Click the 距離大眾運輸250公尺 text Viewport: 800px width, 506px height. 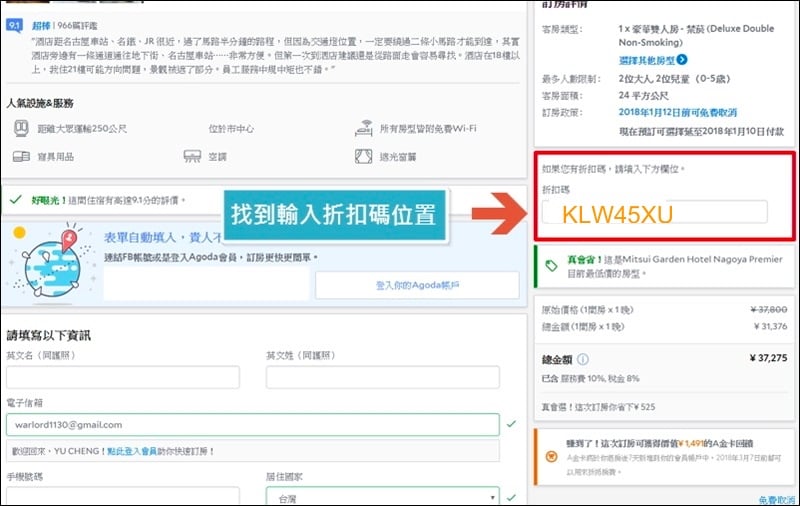tap(82, 129)
